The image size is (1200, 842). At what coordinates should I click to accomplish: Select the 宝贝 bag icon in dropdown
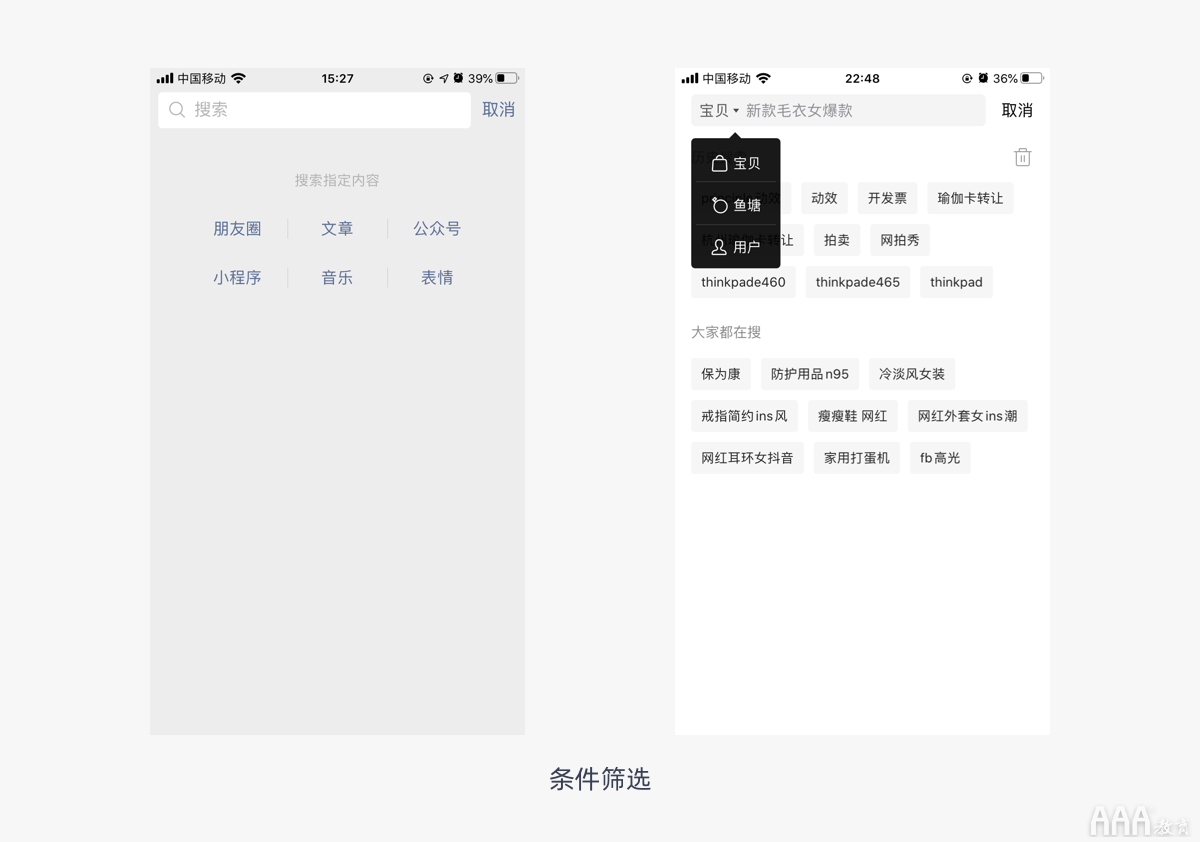[719, 163]
